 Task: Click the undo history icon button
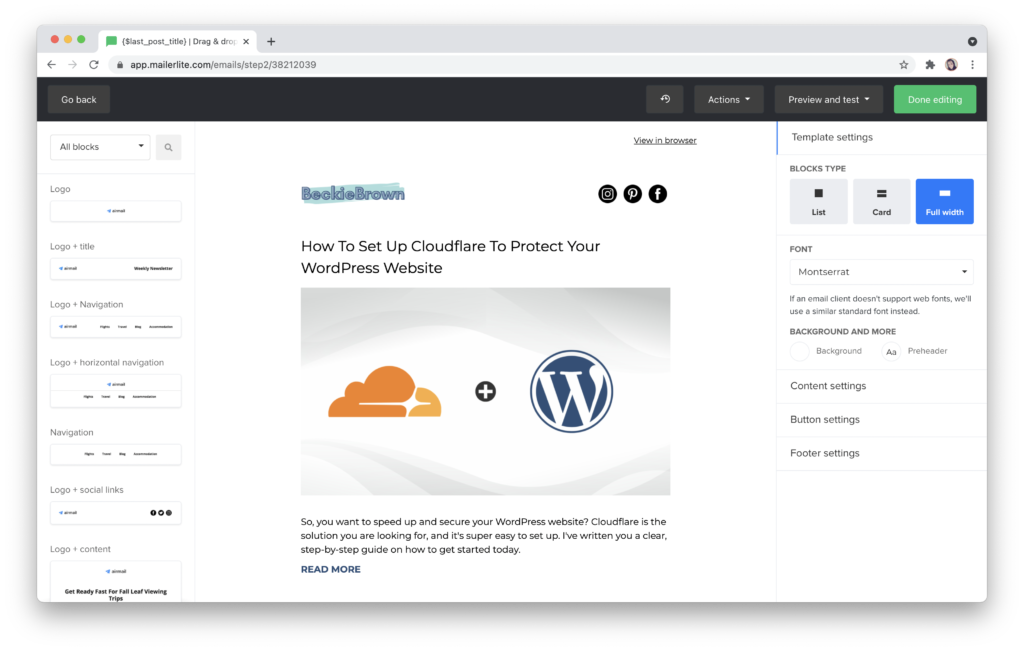coord(665,99)
